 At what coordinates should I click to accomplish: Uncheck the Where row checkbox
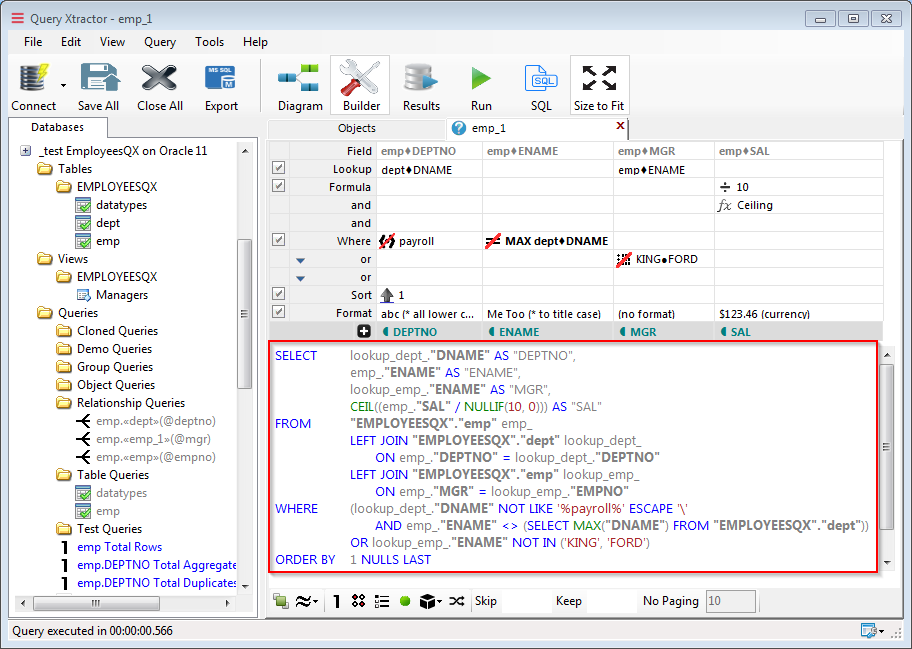tap(278, 240)
